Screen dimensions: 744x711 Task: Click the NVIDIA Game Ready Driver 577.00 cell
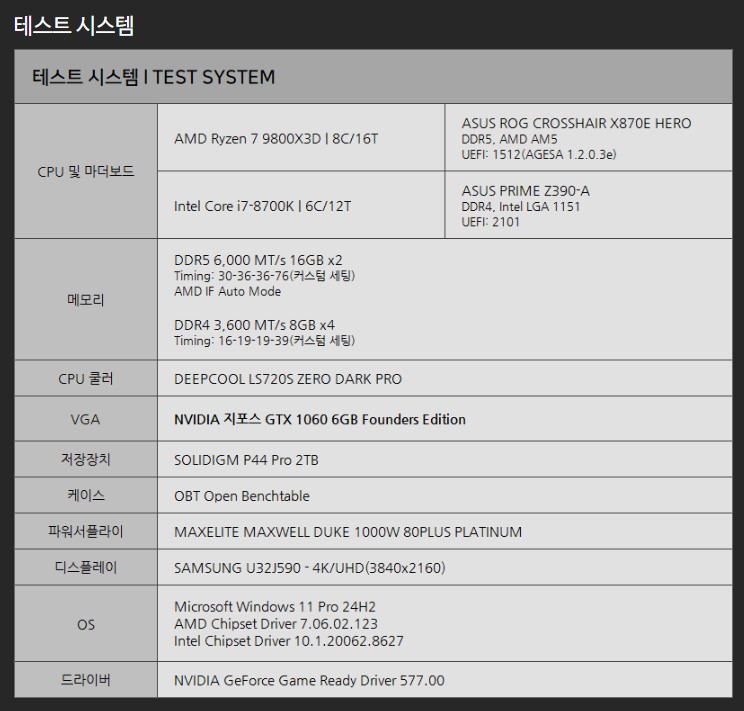(309, 680)
